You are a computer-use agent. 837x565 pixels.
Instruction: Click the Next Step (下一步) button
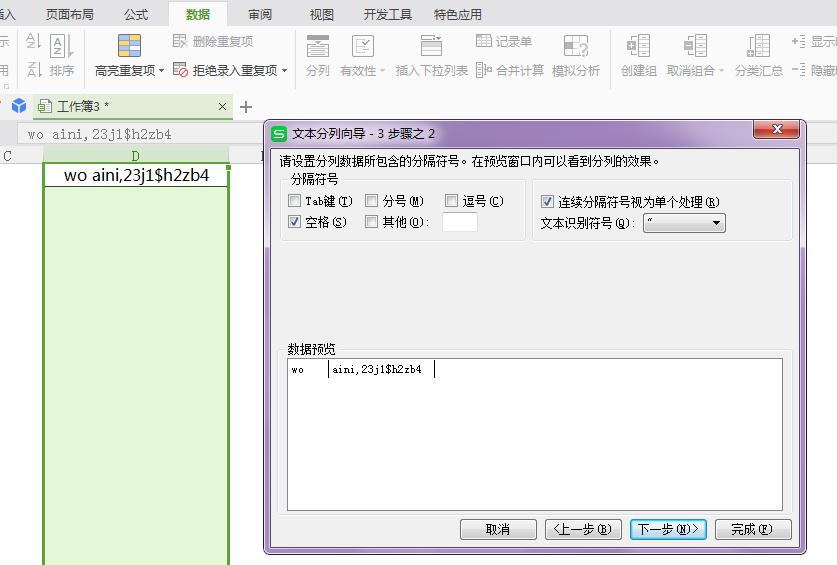coord(668,529)
